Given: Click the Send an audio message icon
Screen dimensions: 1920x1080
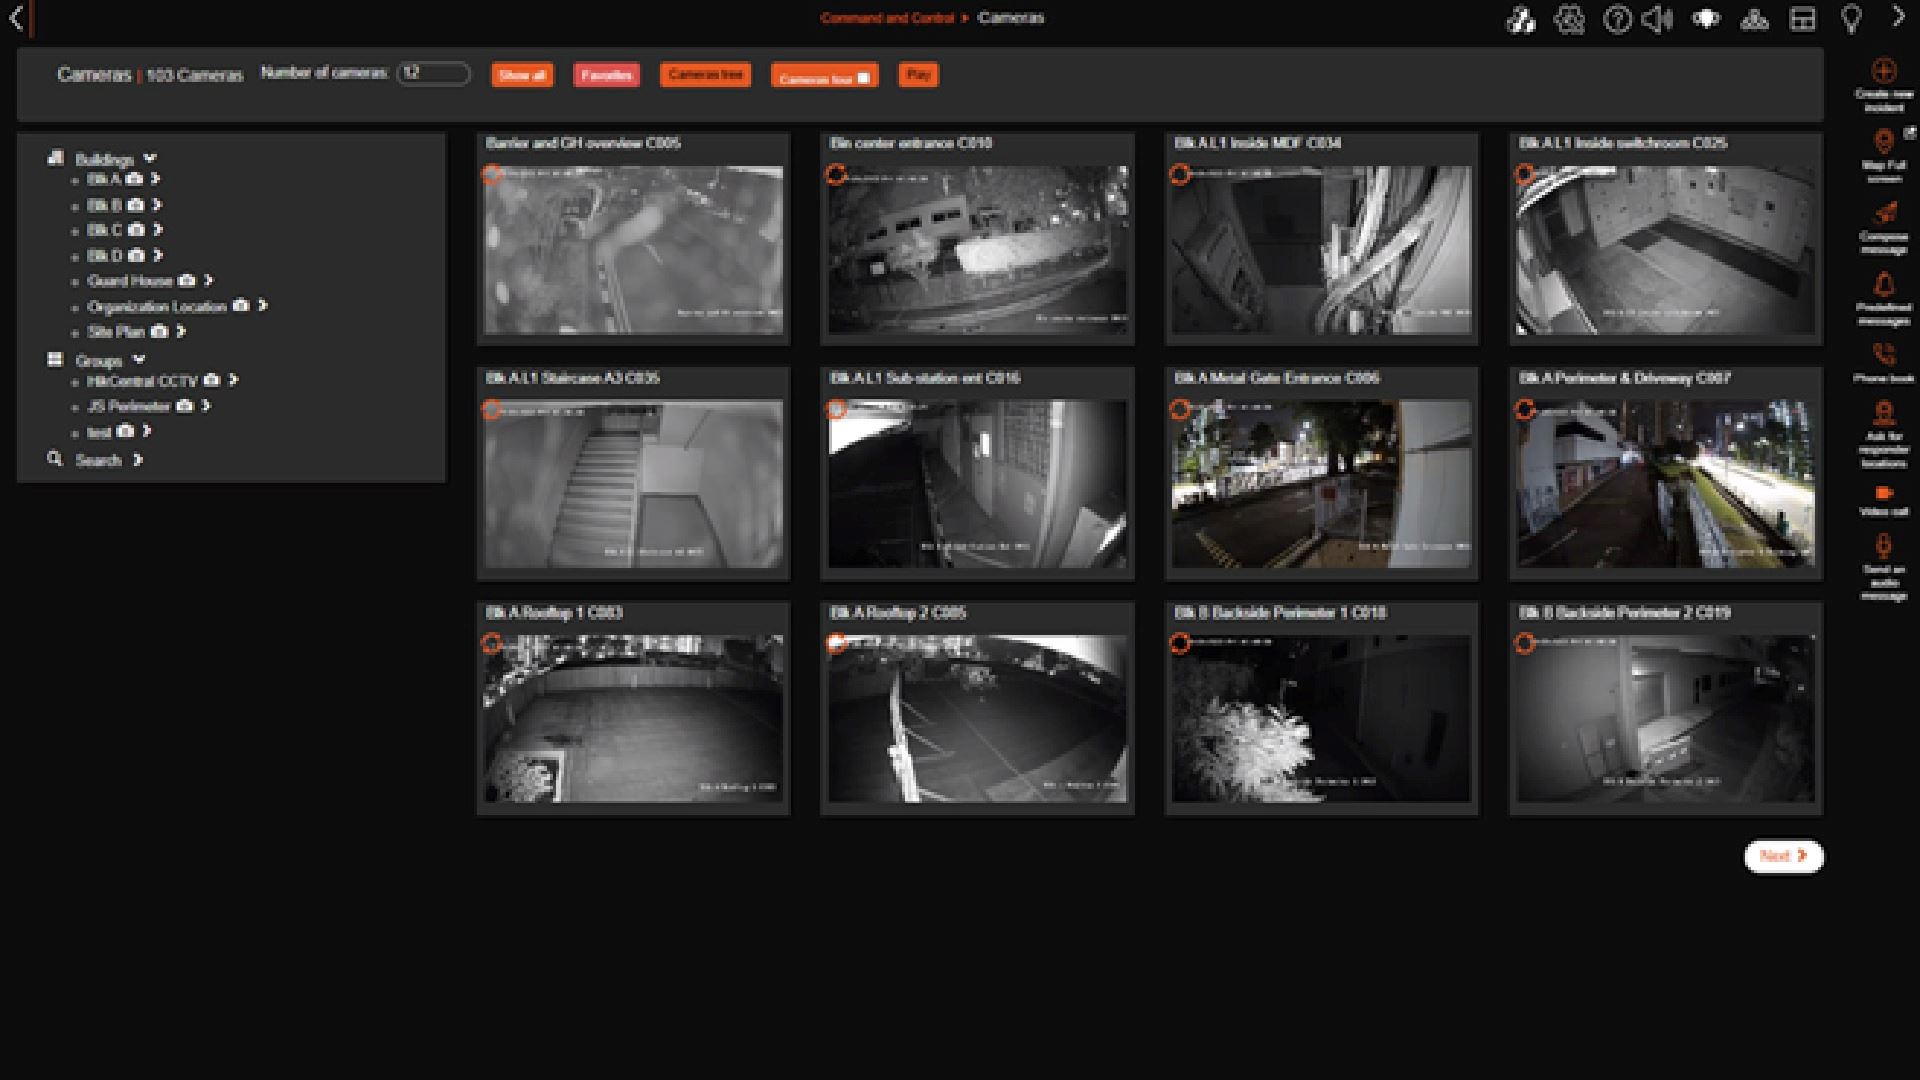Looking at the screenshot, I should [1883, 546].
